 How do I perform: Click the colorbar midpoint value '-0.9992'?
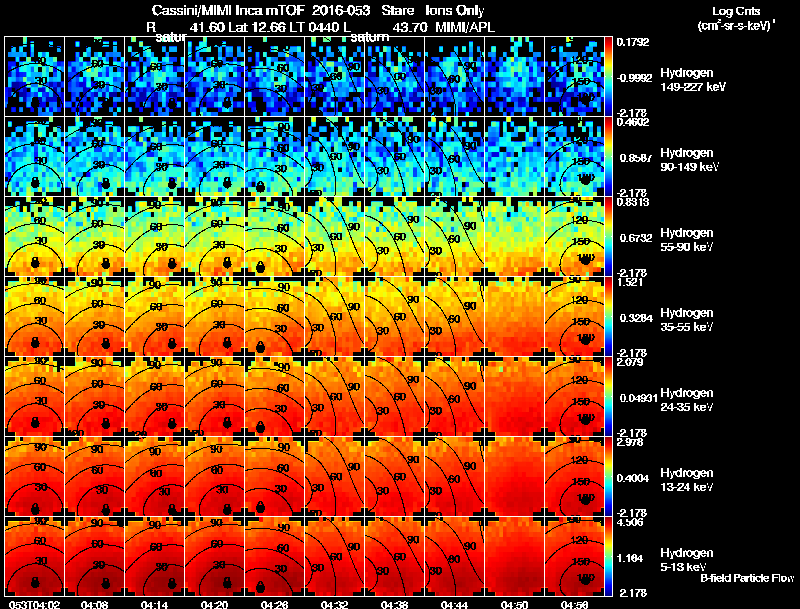tap(634, 78)
